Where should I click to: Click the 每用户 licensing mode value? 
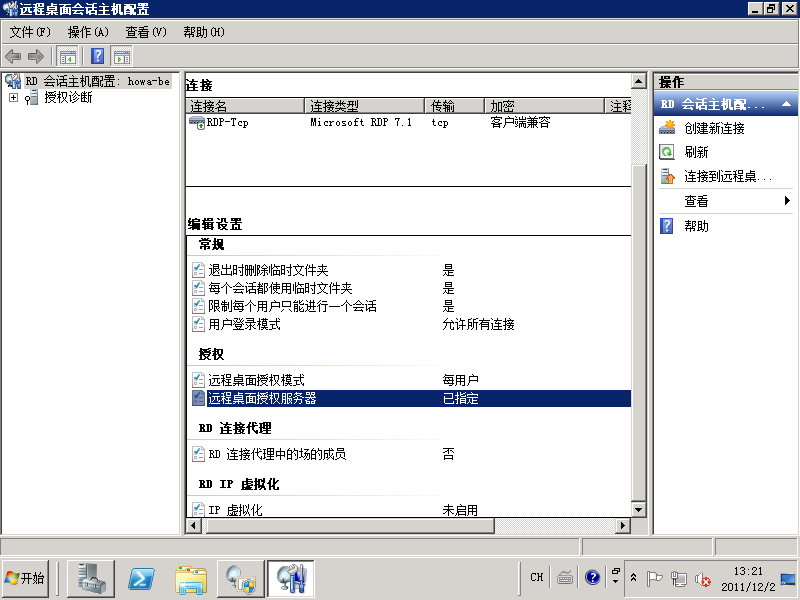(460, 380)
